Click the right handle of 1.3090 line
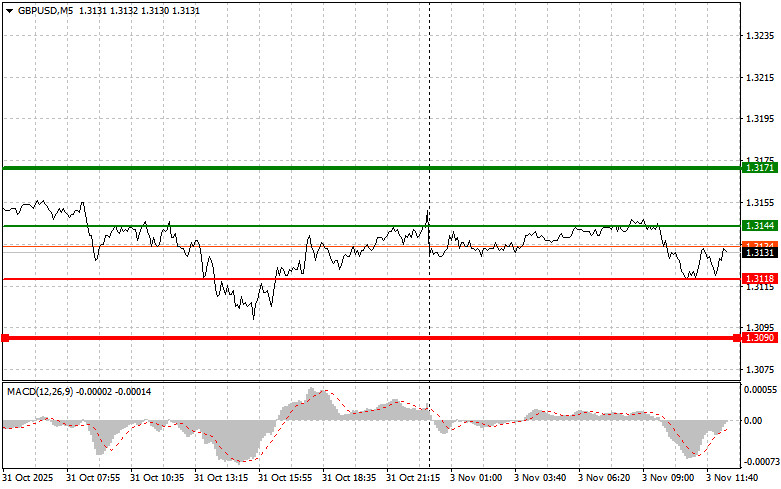 tap(737, 338)
